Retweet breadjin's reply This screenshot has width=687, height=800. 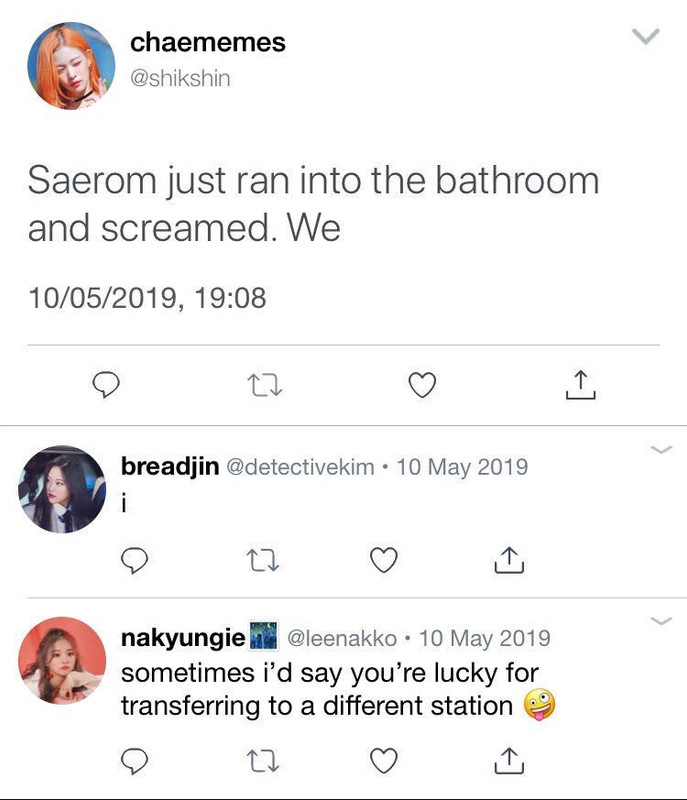tap(262, 560)
